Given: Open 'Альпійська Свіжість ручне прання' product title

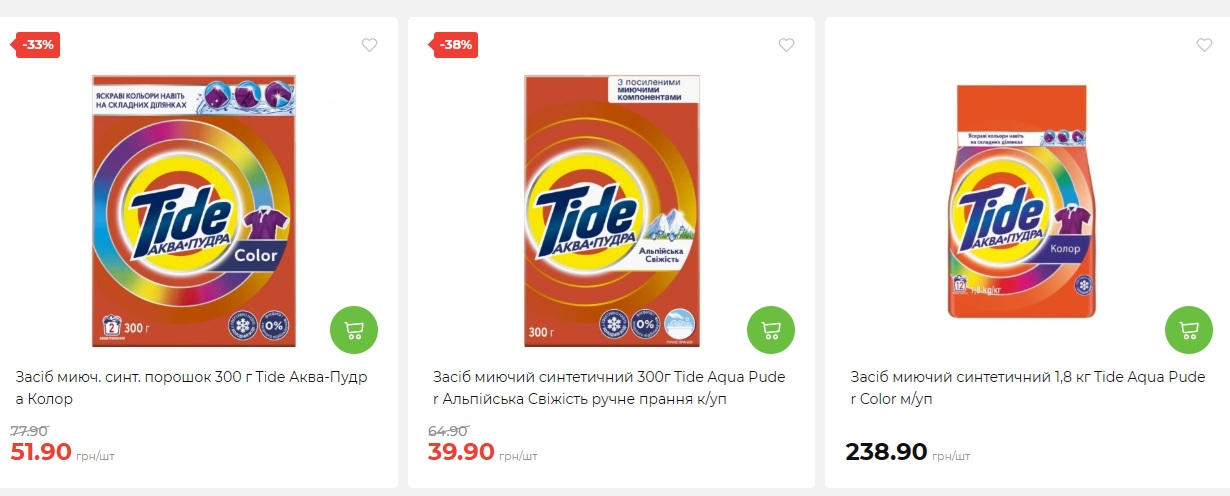Looking at the screenshot, I should coord(609,388).
